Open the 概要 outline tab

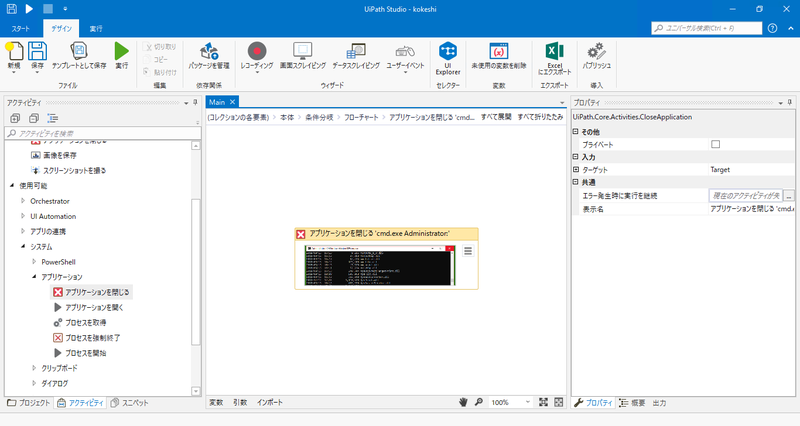[633, 403]
